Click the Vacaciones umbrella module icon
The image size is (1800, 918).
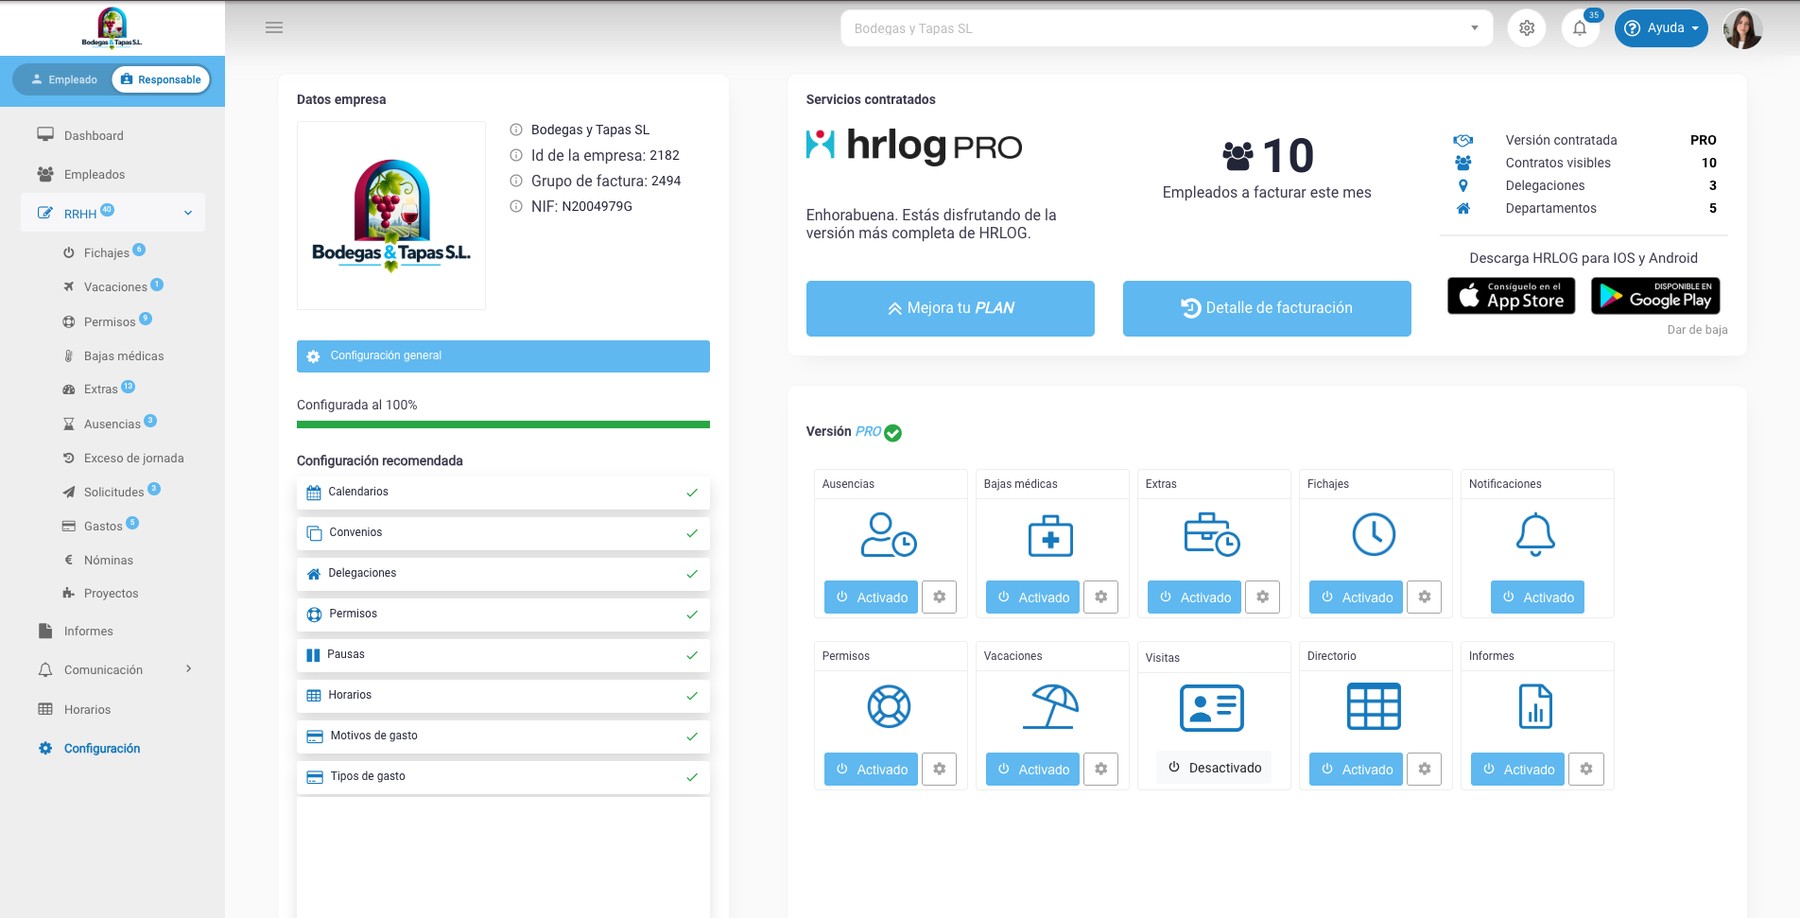click(1050, 706)
